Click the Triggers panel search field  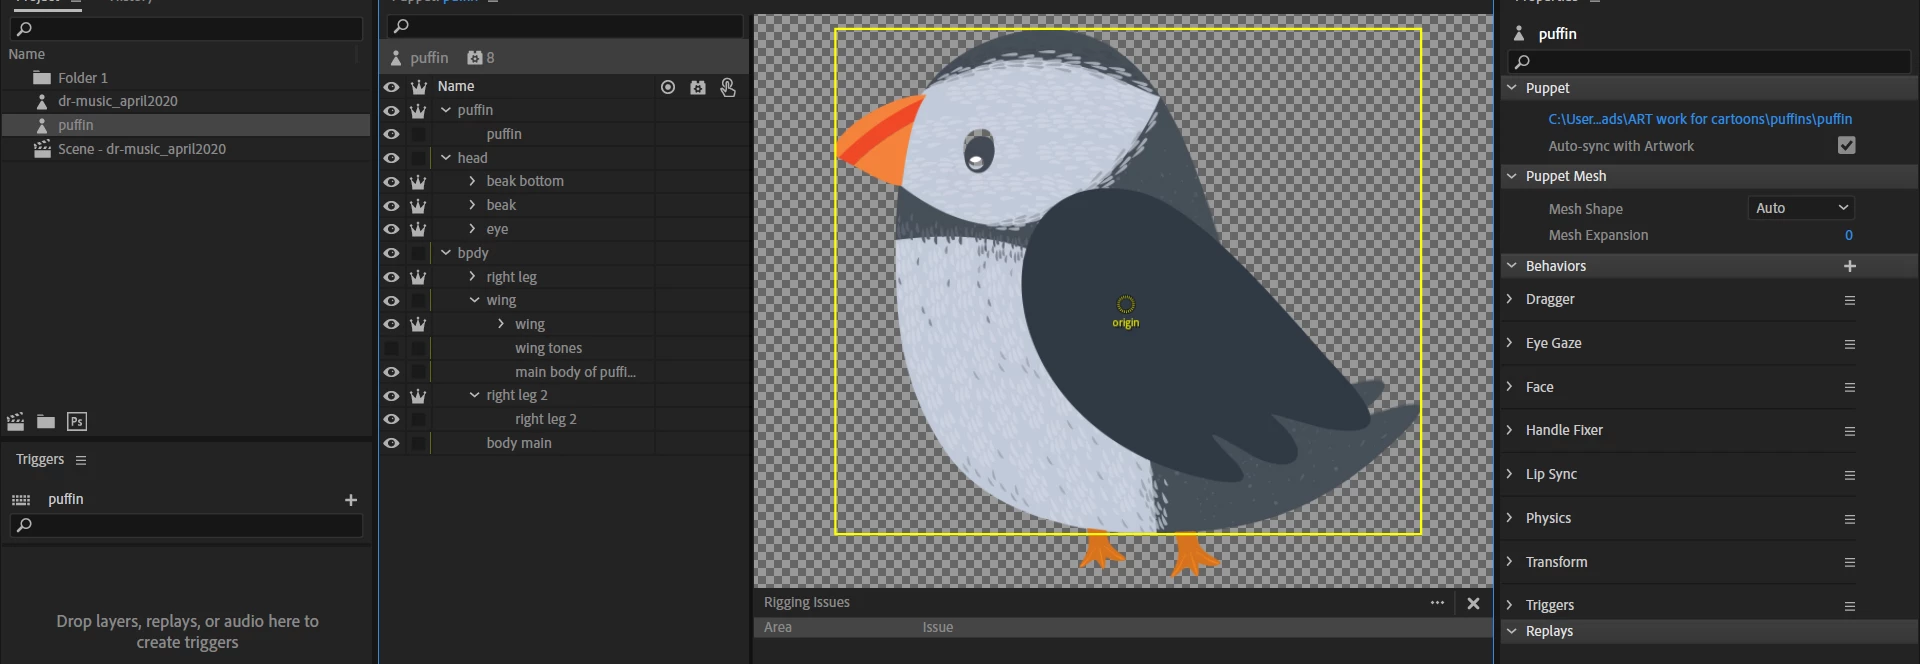coord(186,526)
